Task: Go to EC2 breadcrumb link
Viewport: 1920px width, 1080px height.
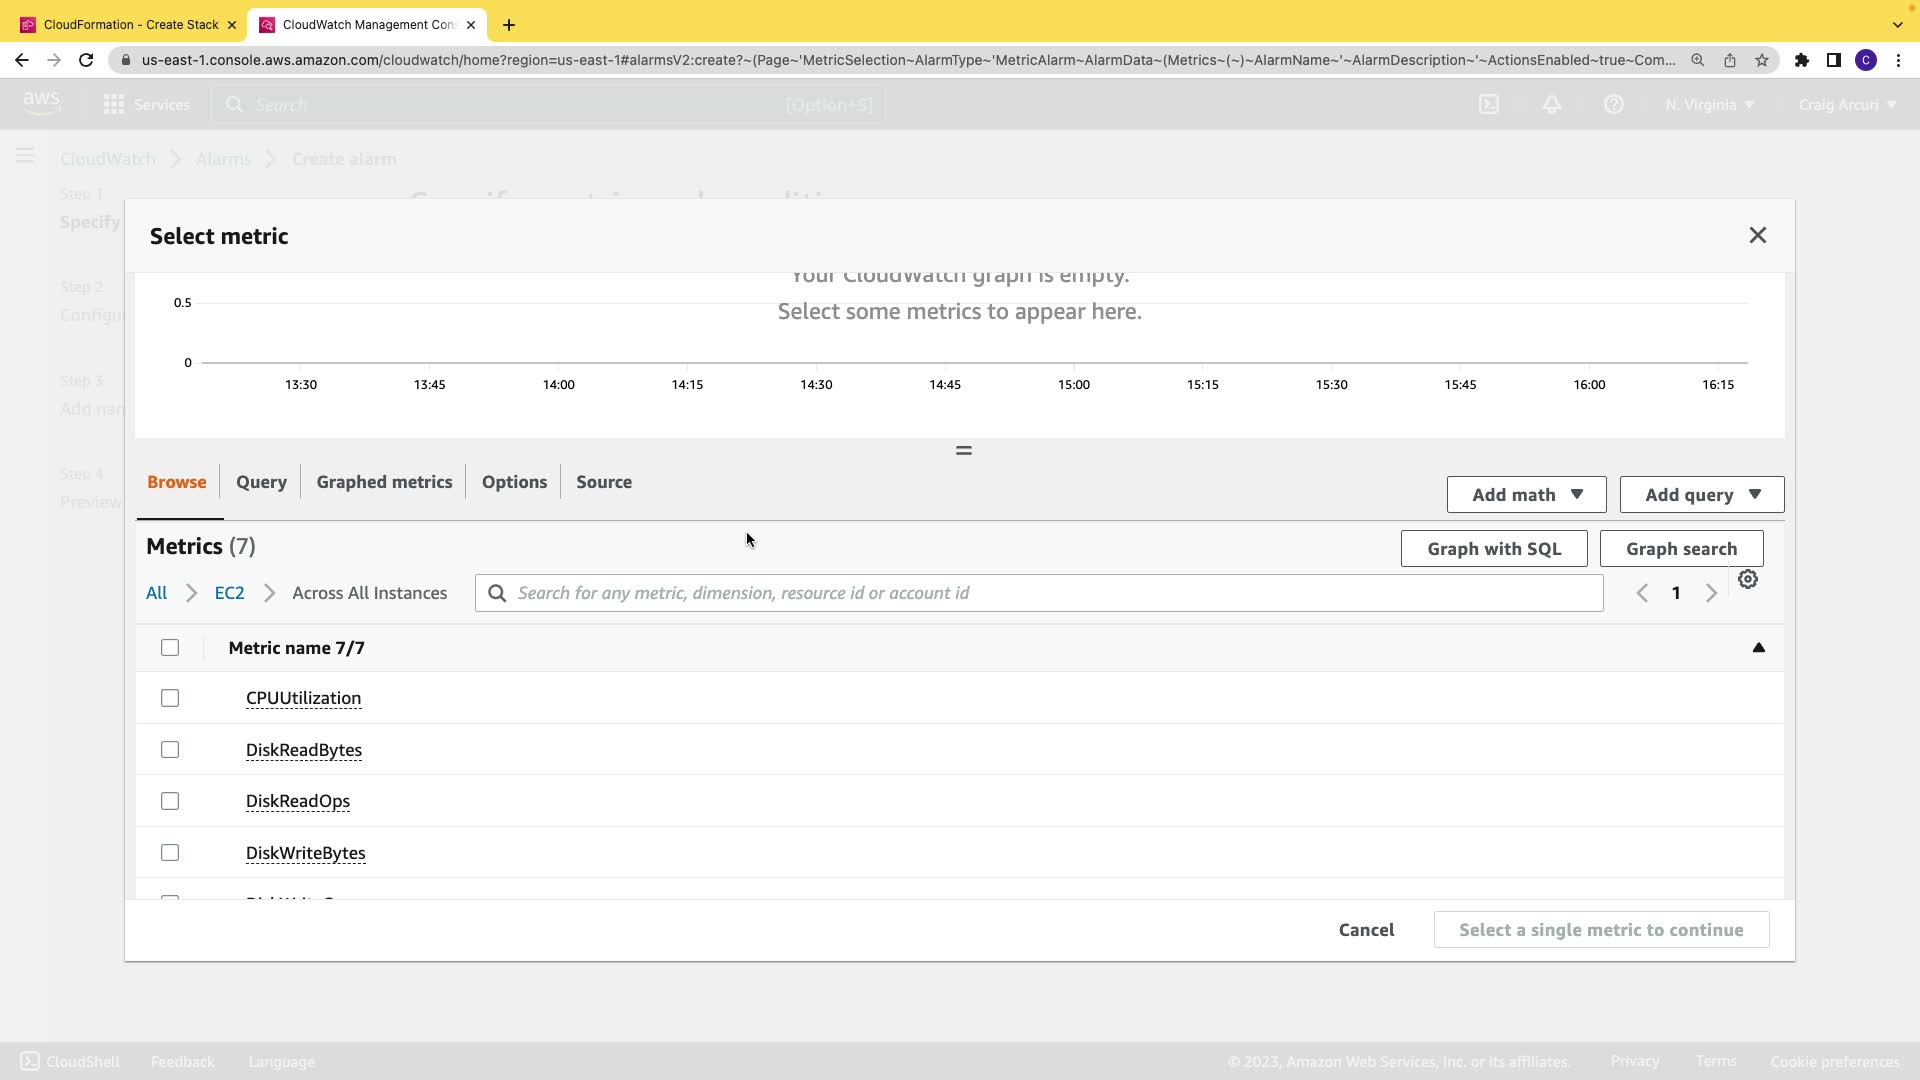Action: click(229, 593)
